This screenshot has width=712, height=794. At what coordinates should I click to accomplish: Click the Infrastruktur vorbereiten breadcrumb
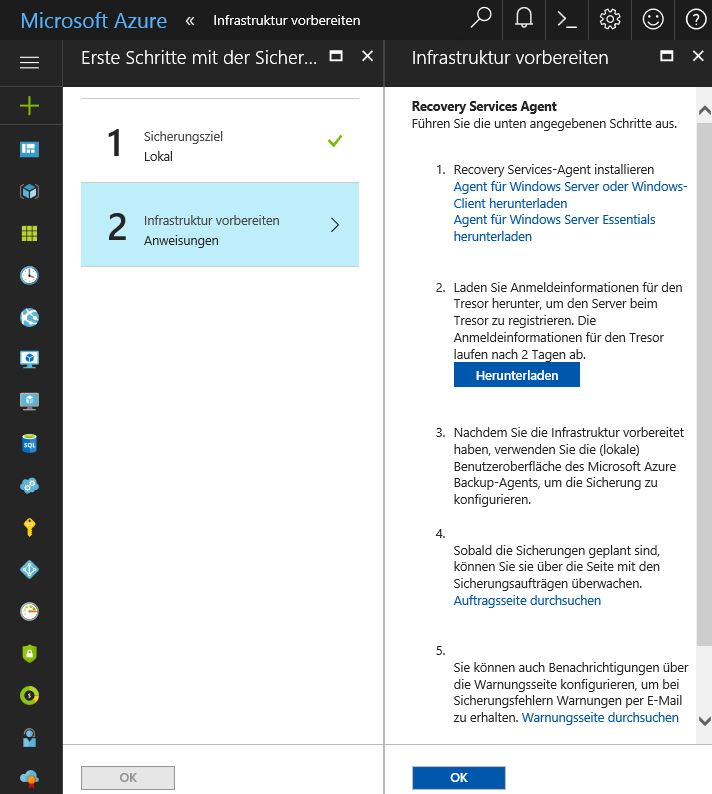pos(287,20)
